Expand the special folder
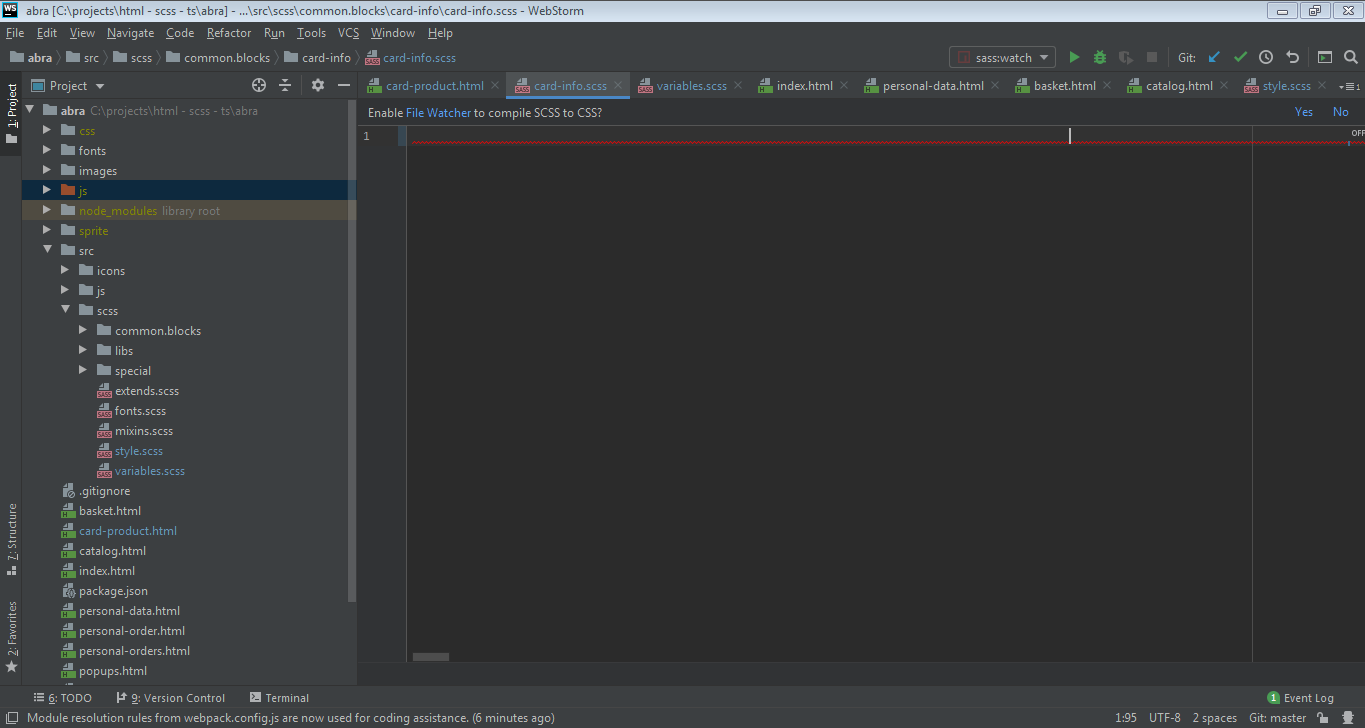This screenshot has height=728, width=1365. coord(83,371)
